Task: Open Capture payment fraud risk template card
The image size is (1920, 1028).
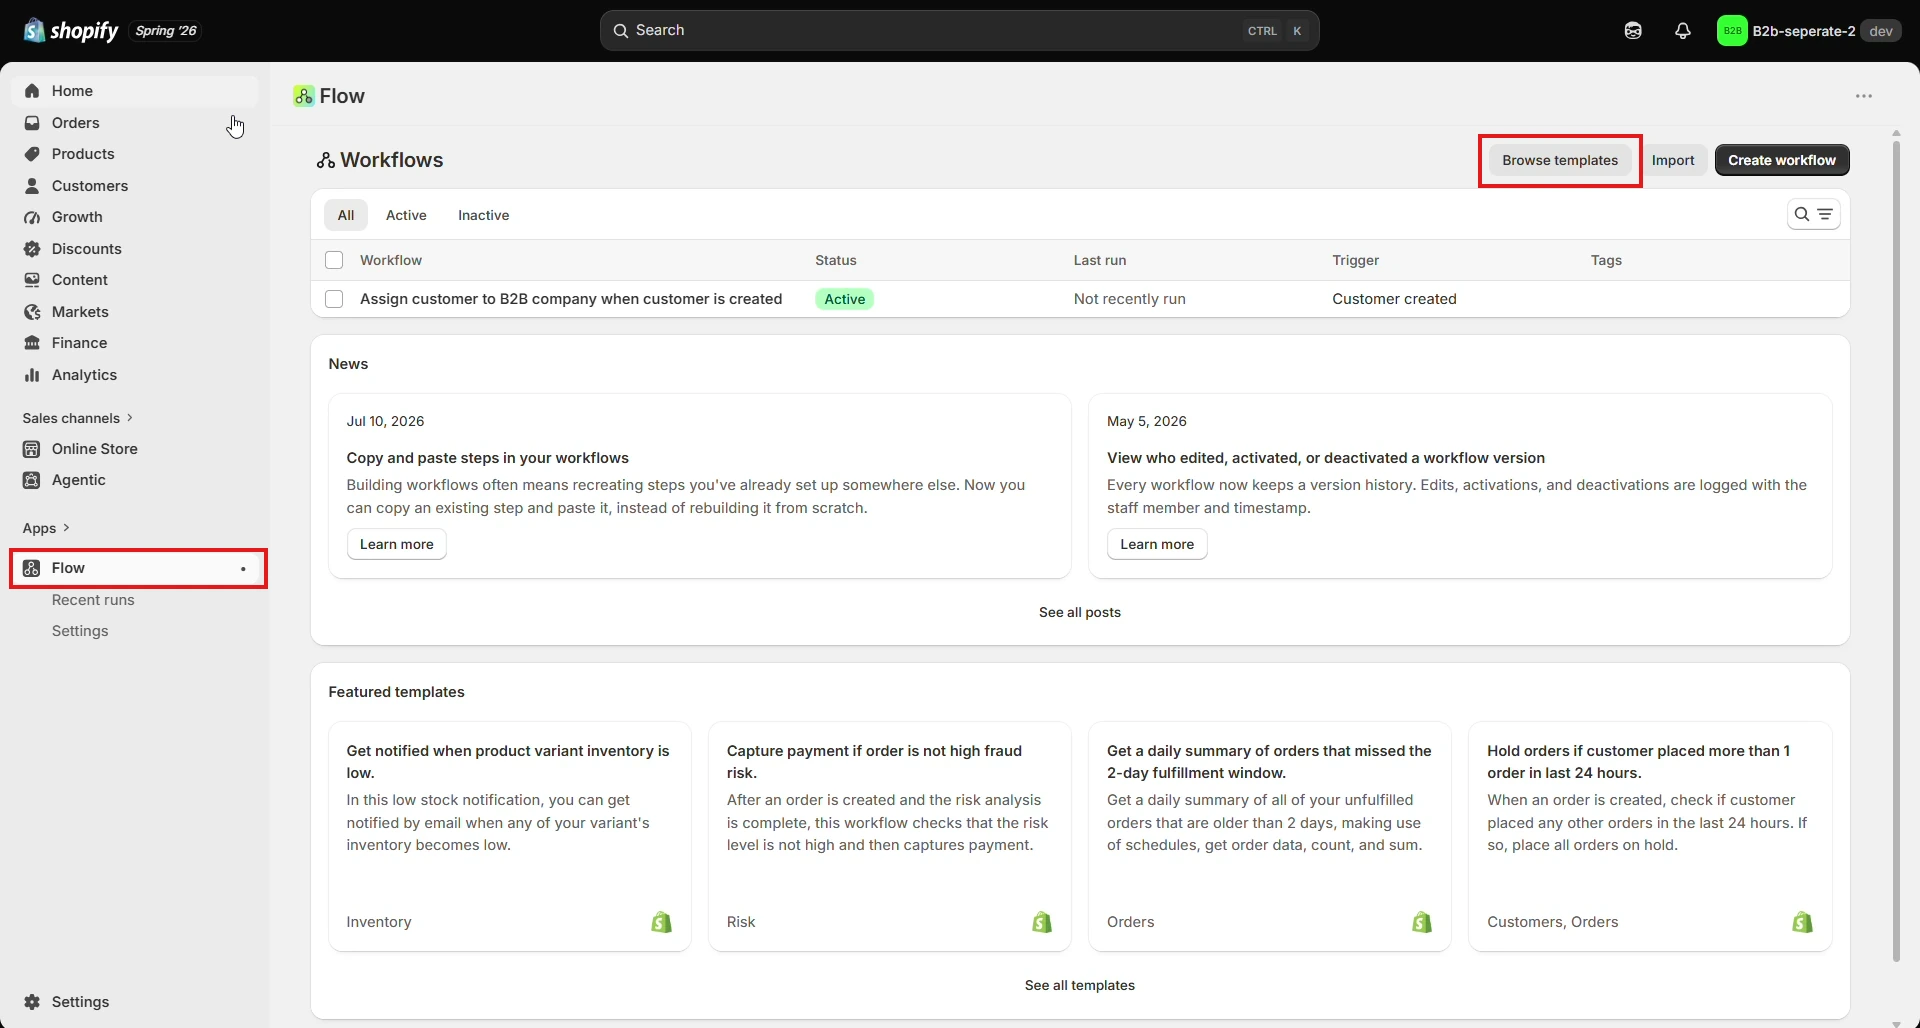Action: [x=890, y=836]
